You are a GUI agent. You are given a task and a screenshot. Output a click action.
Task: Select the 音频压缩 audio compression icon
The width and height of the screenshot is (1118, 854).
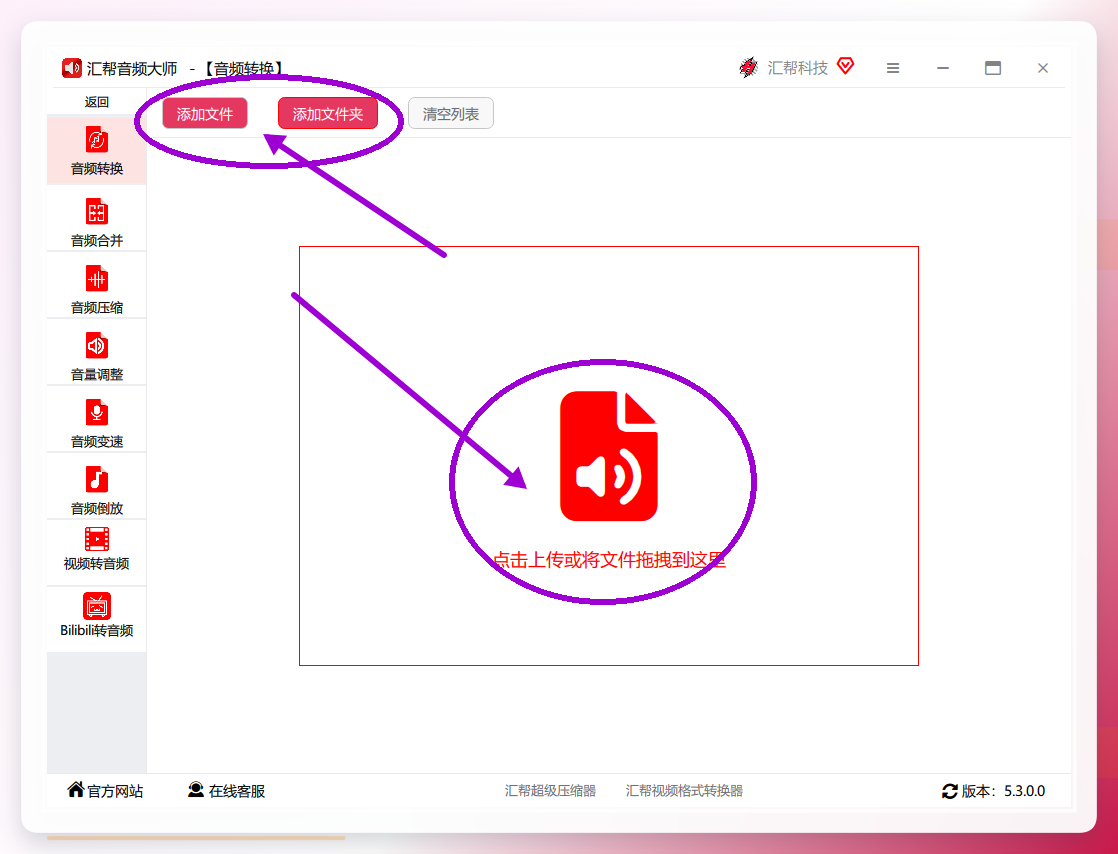(x=96, y=279)
